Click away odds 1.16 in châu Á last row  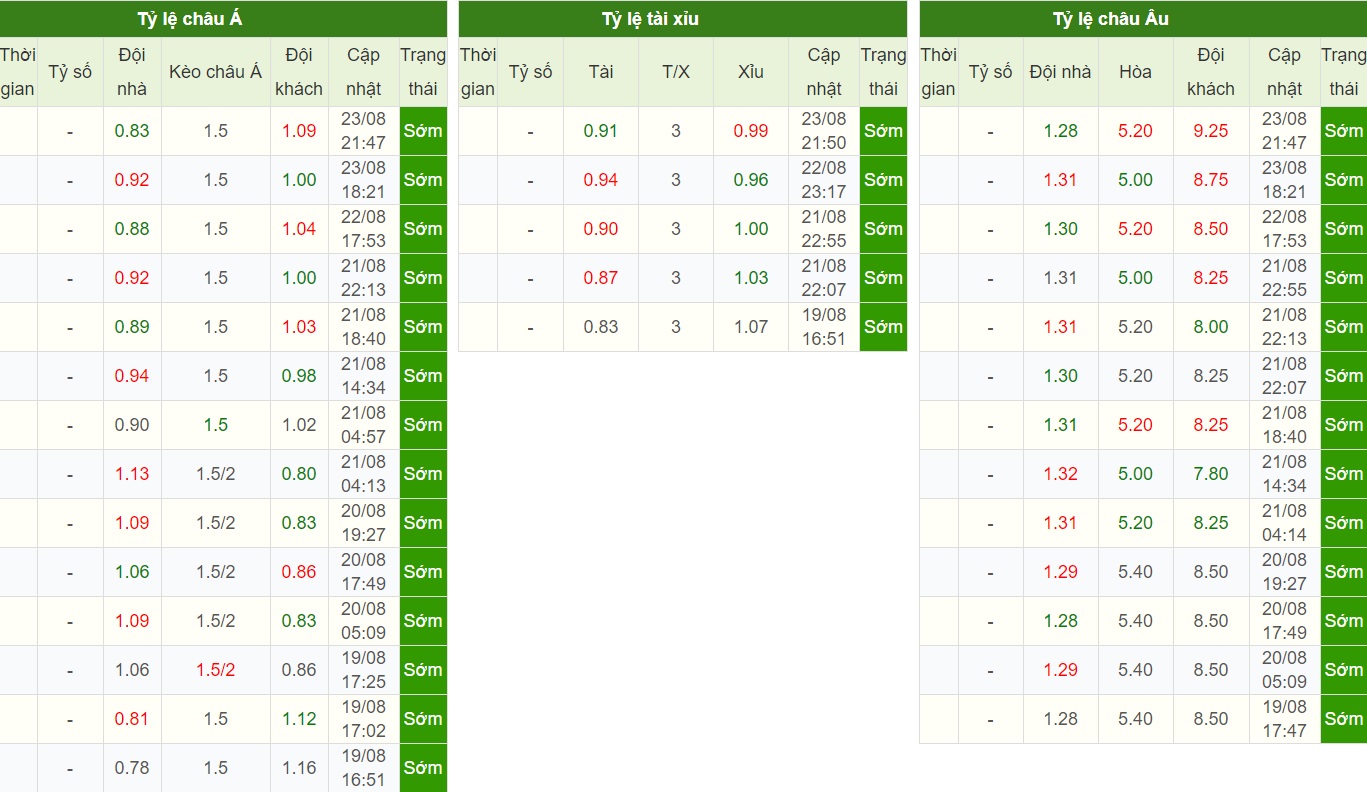pos(299,768)
